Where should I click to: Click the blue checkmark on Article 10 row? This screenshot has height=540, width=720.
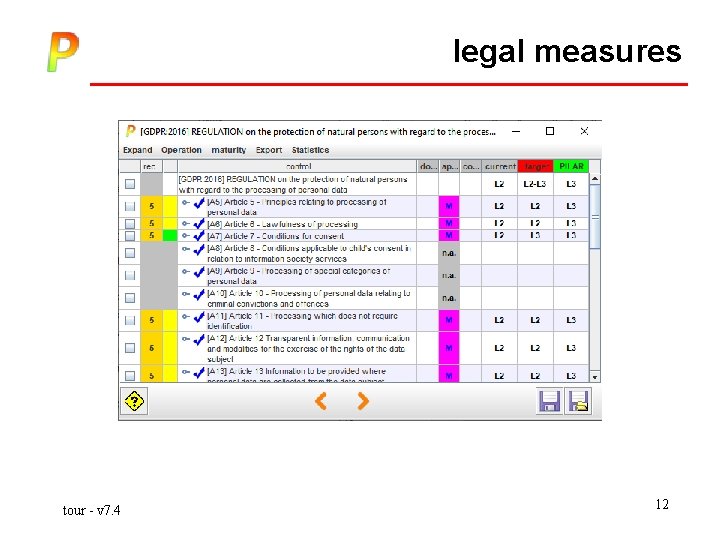199,294
